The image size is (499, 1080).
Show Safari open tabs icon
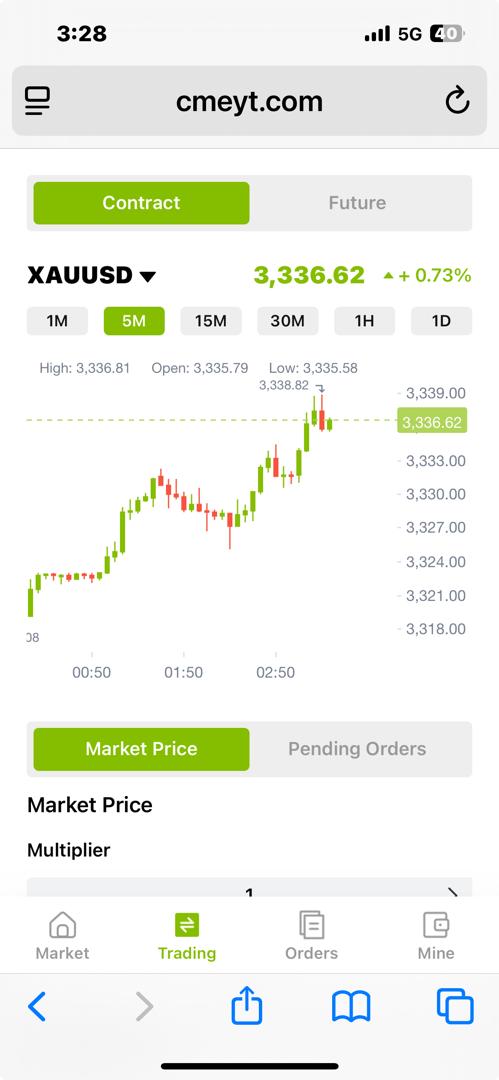(456, 1006)
